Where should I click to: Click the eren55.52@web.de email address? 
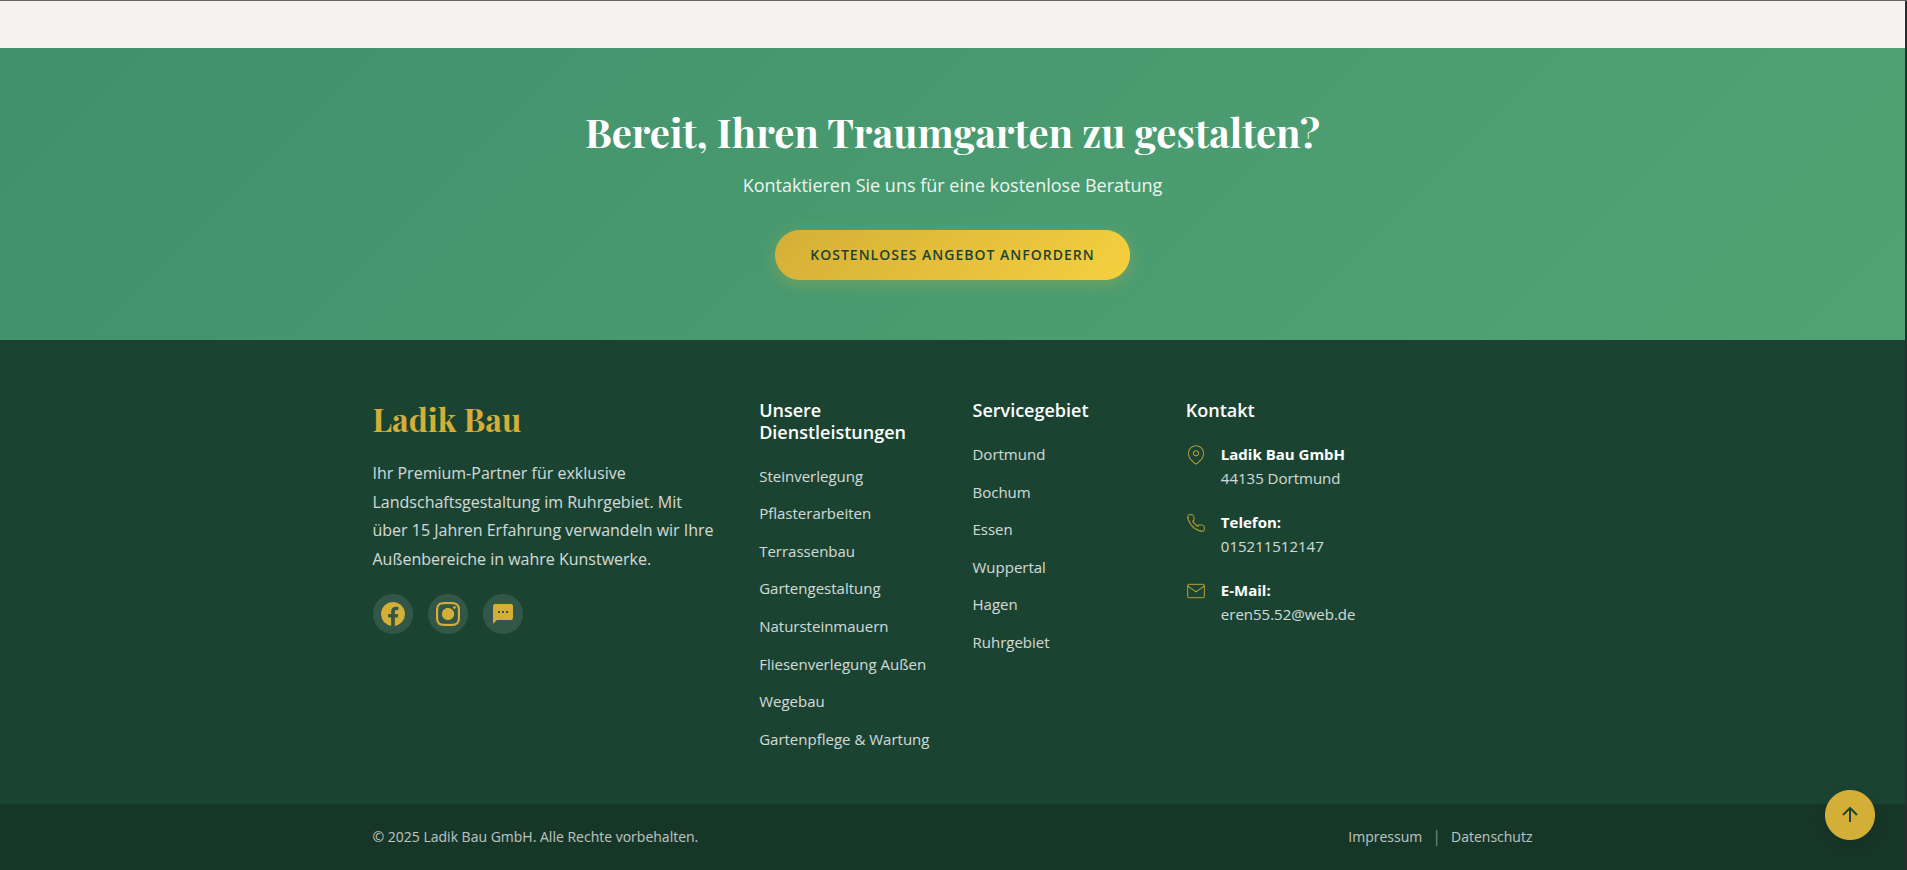coord(1287,615)
